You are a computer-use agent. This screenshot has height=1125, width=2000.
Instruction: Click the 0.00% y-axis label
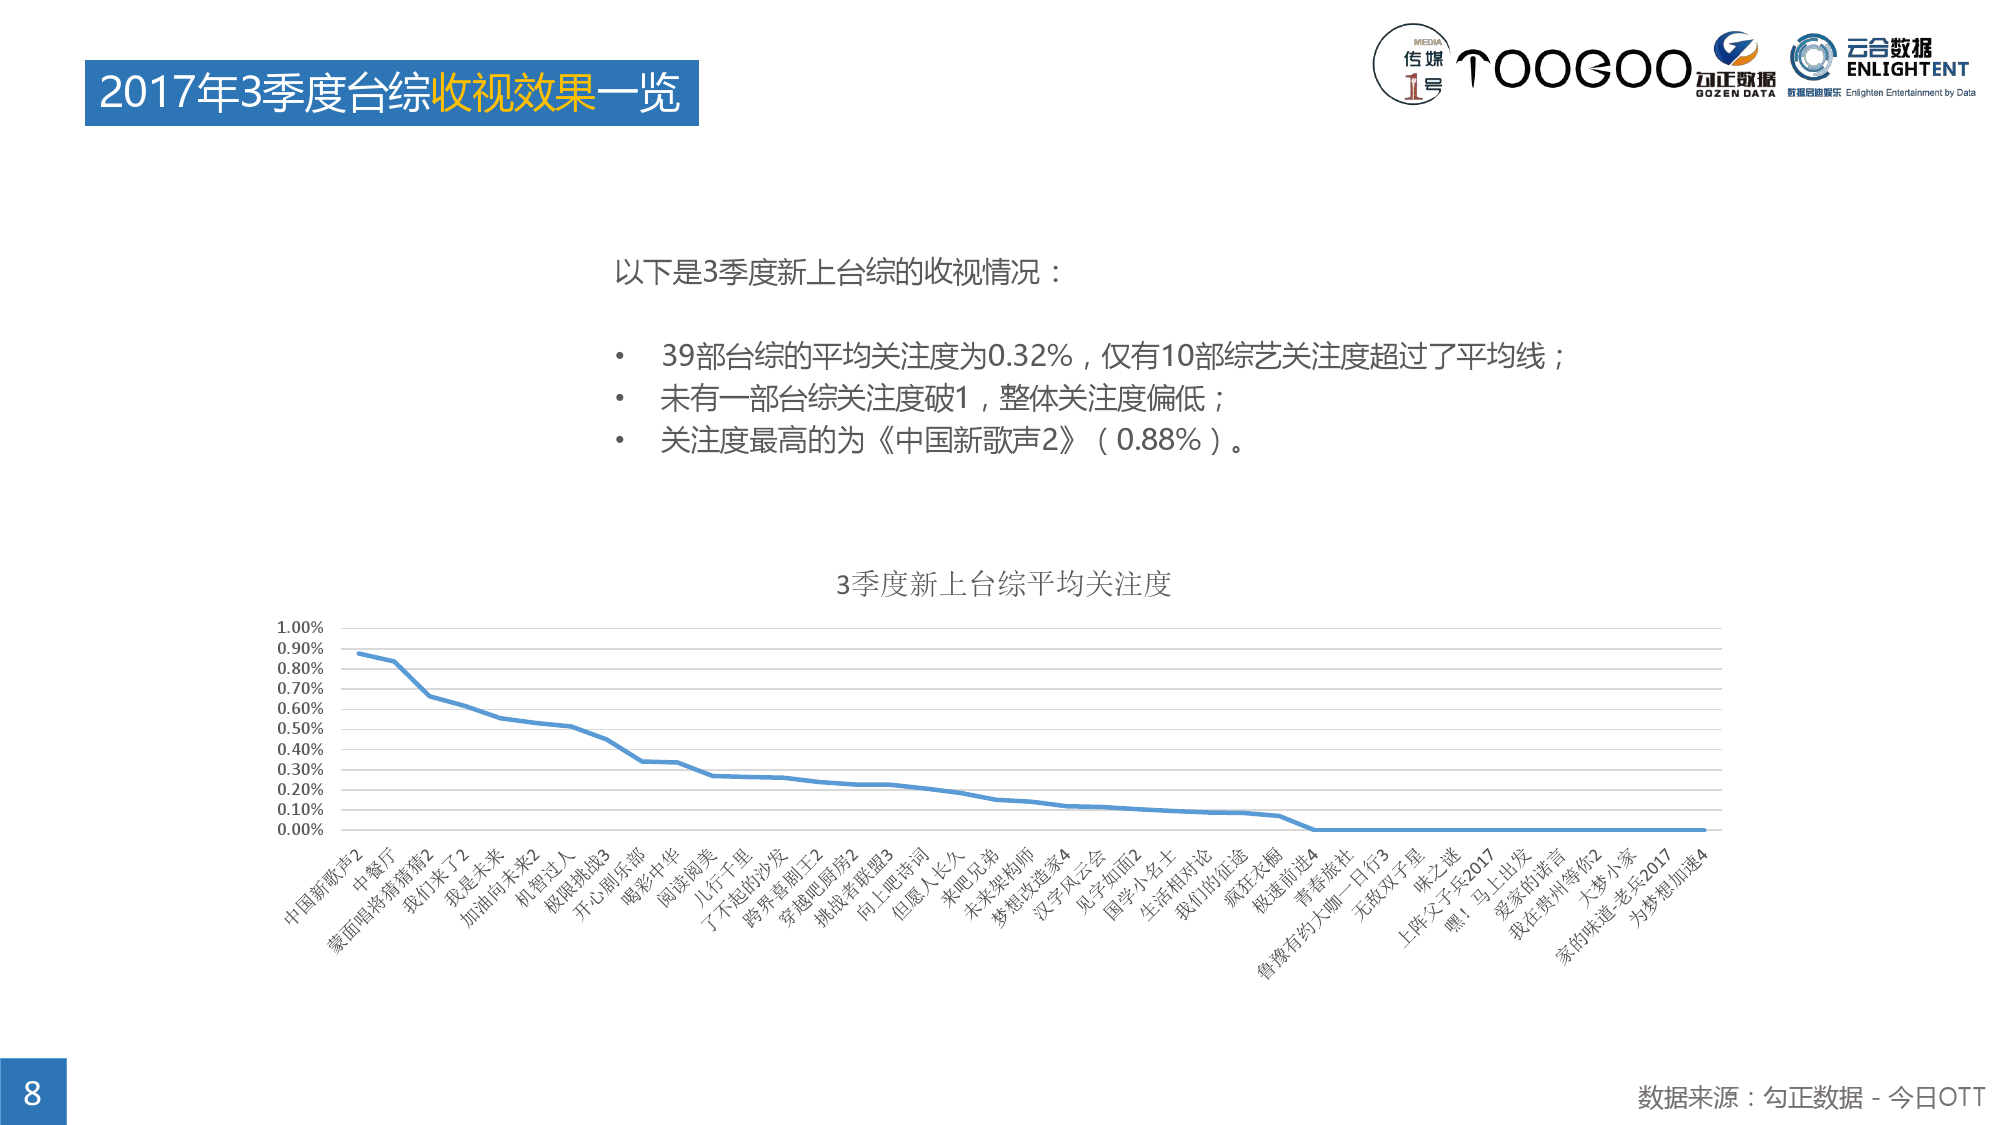(x=300, y=830)
